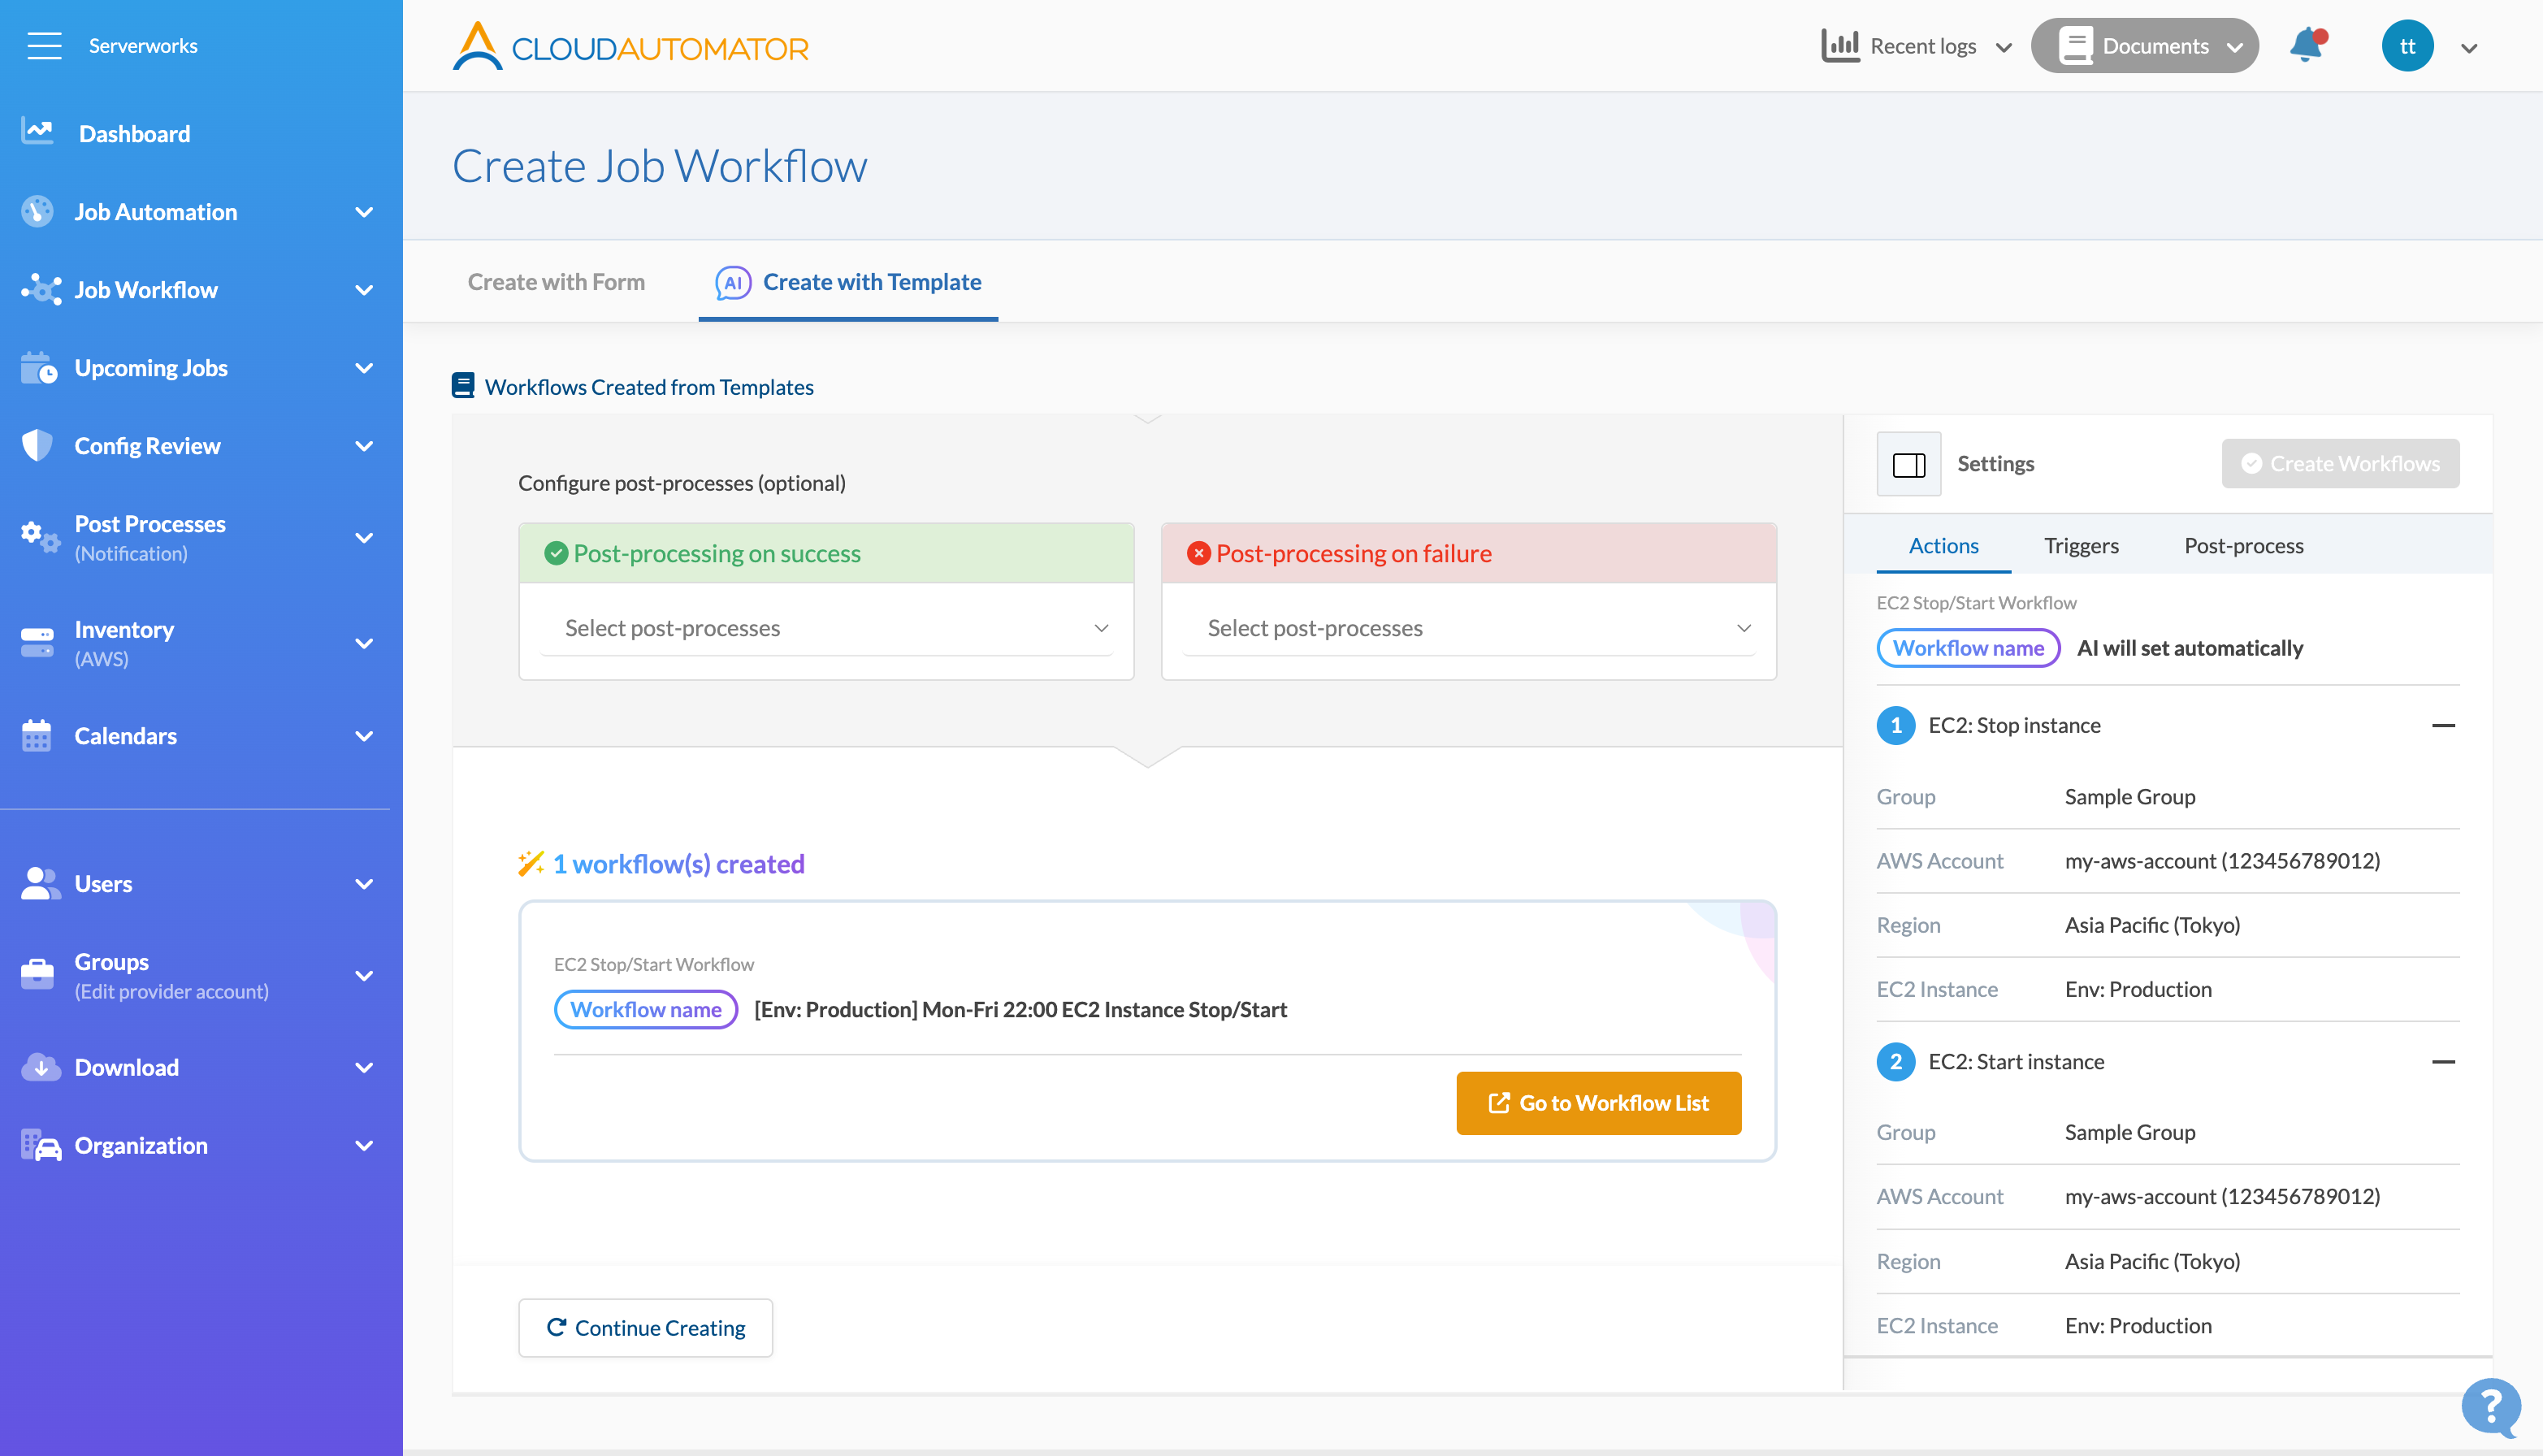Click the Workflows Created from Templates book icon
This screenshot has height=1456, width=2543.
[x=463, y=386]
